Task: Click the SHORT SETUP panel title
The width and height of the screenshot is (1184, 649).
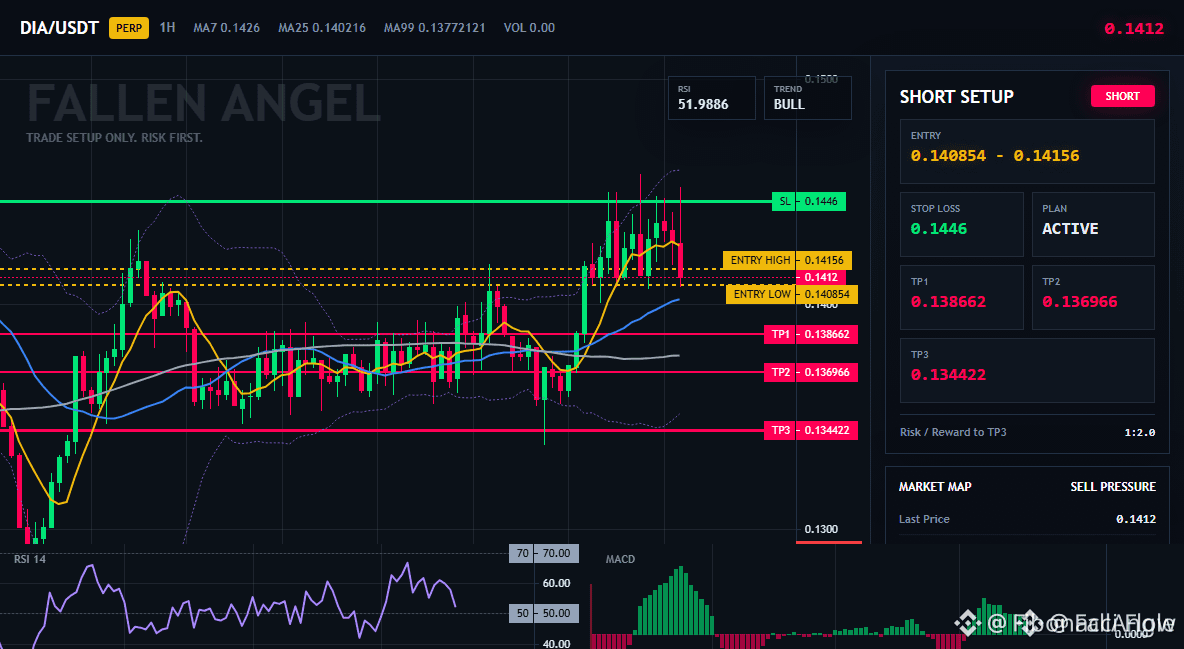Action: pyautogui.click(x=956, y=97)
